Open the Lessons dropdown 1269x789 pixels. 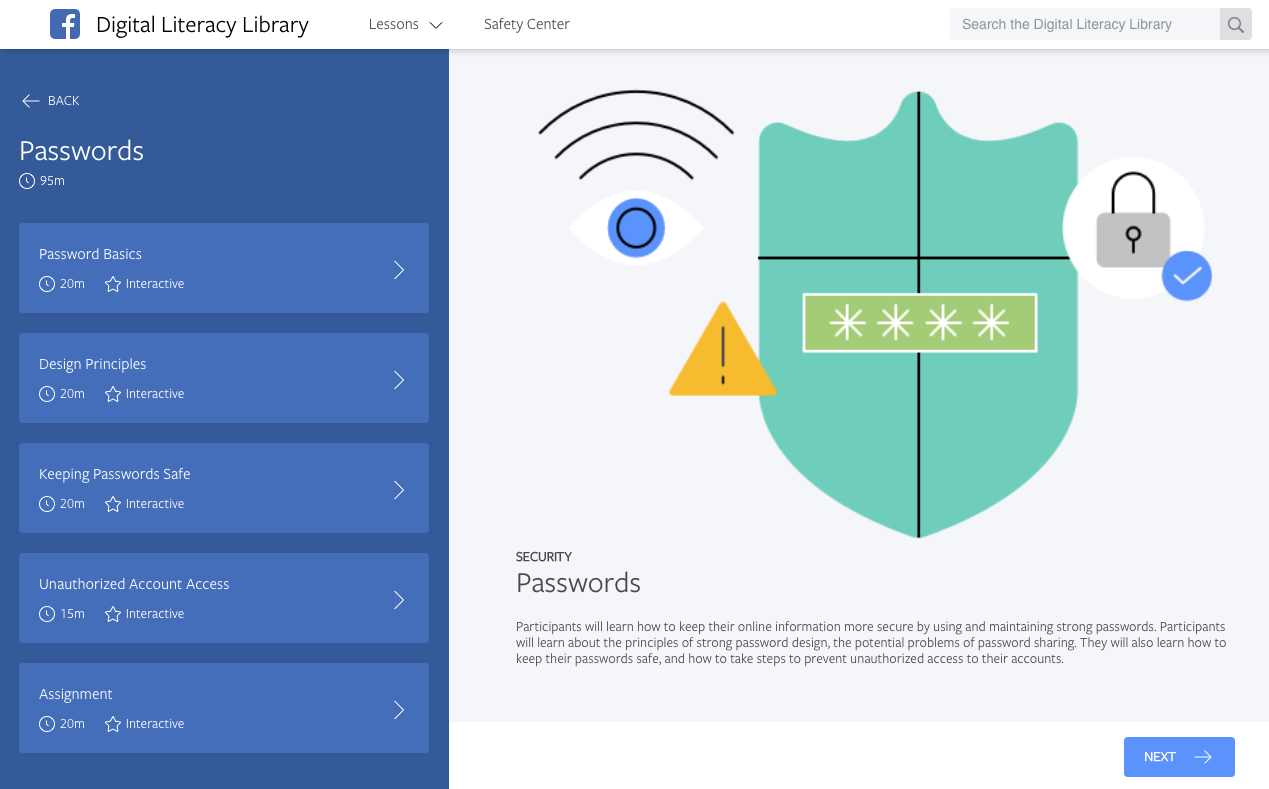point(404,24)
